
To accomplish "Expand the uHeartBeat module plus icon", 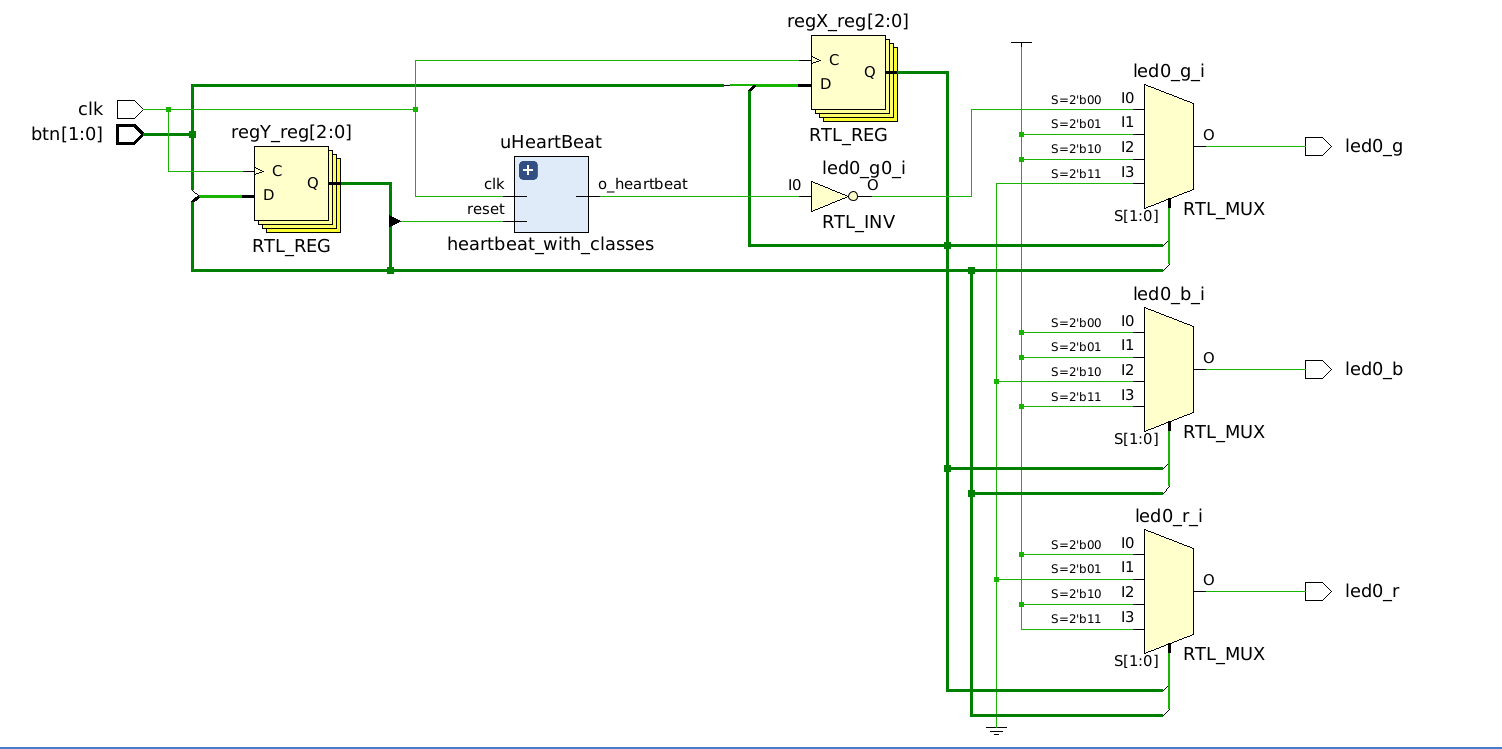I will pyautogui.click(x=528, y=170).
